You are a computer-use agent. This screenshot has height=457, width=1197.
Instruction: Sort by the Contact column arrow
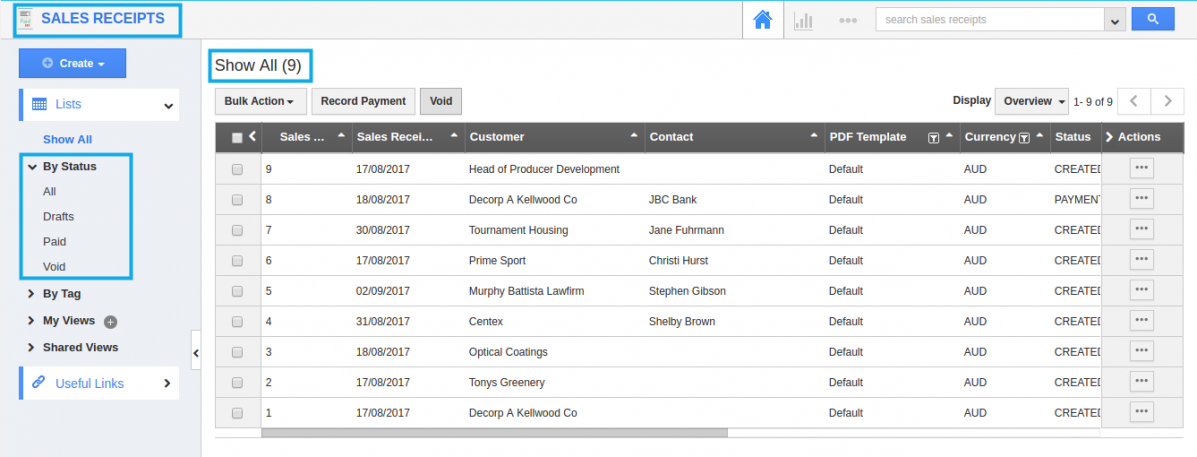(813, 134)
